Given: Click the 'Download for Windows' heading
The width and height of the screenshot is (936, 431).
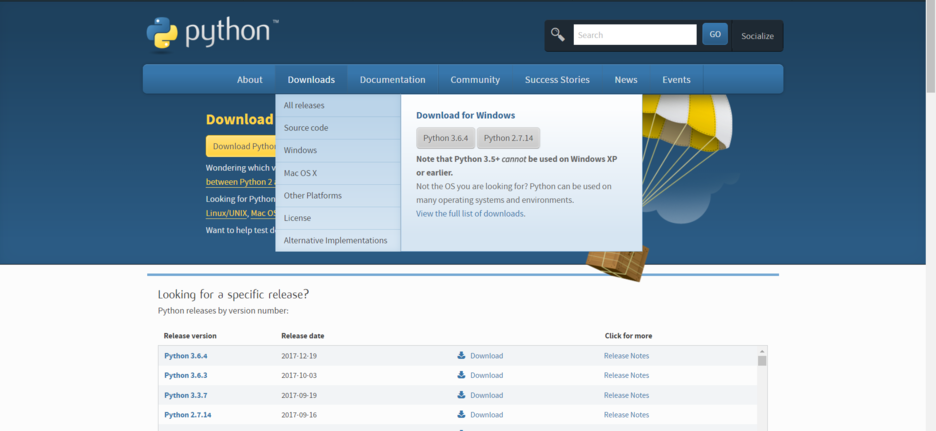Looking at the screenshot, I should tap(466, 115).
